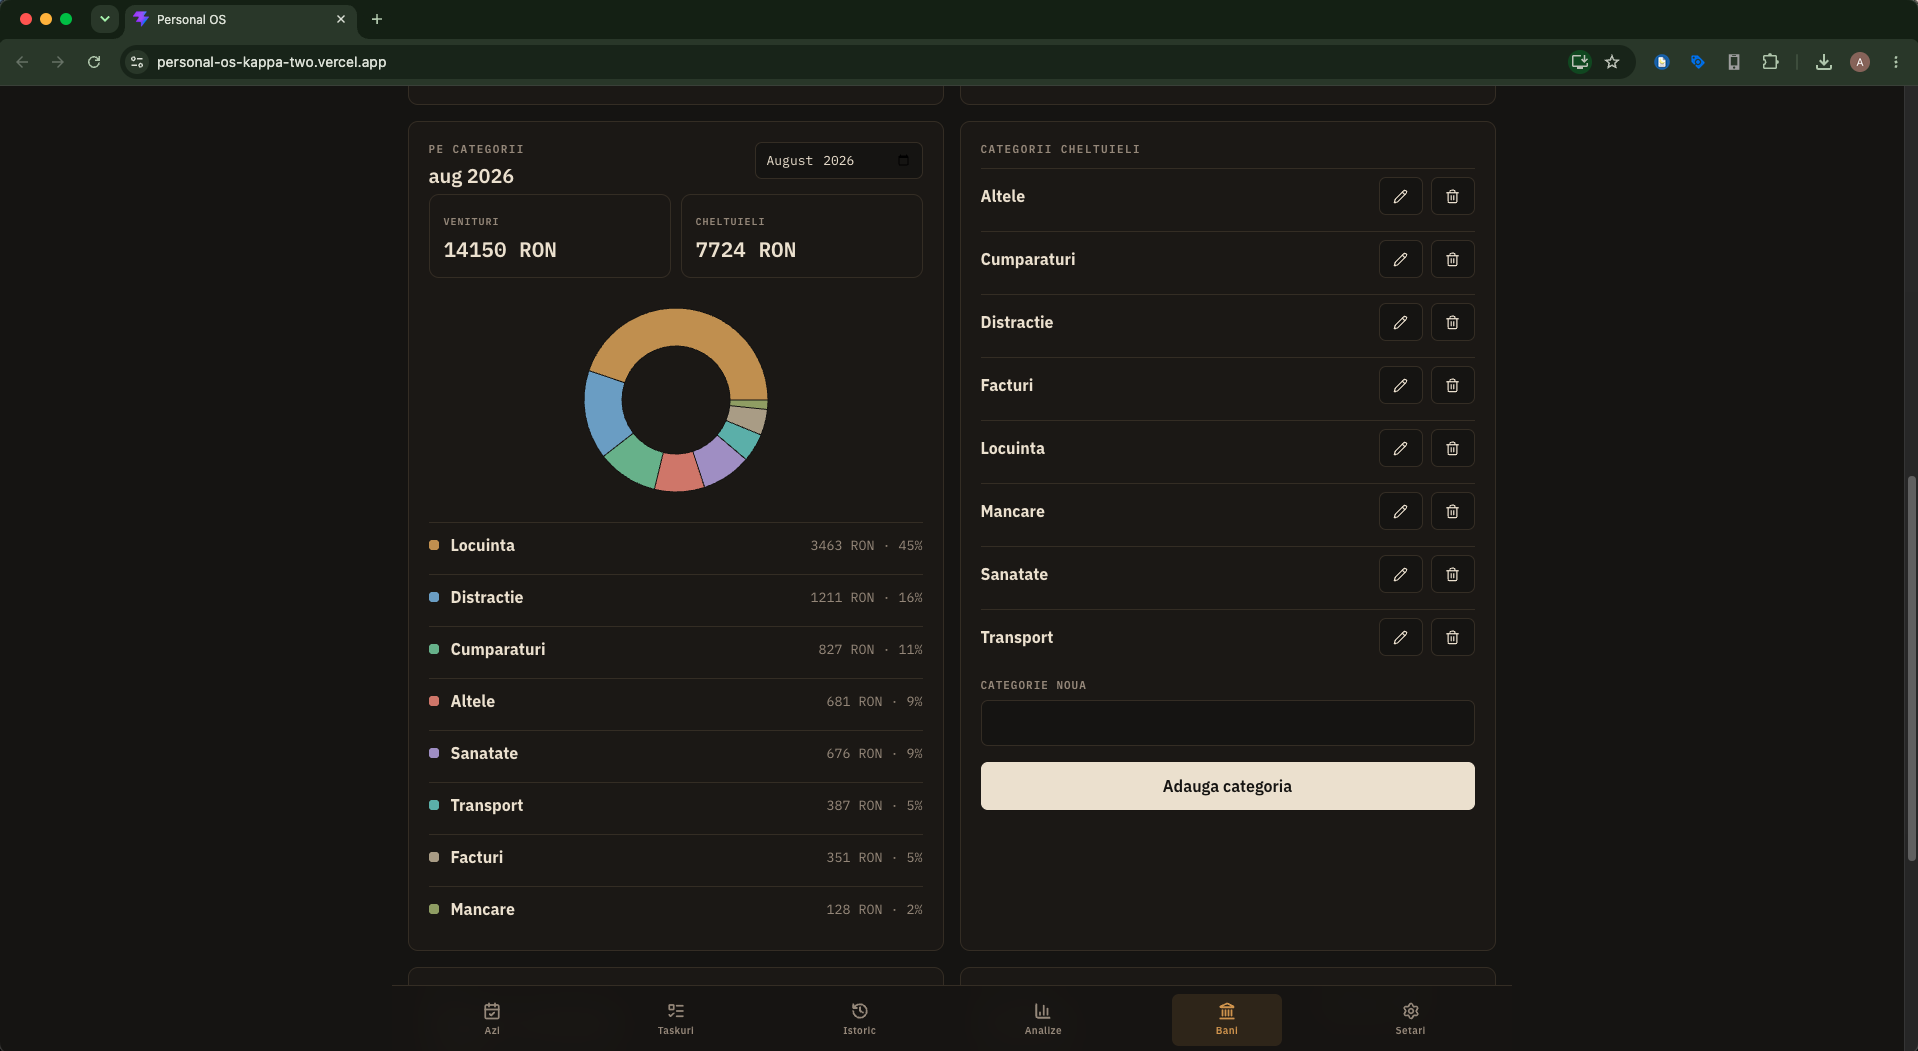
Task: Click the Adauga categoria button
Action: [x=1227, y=786]
